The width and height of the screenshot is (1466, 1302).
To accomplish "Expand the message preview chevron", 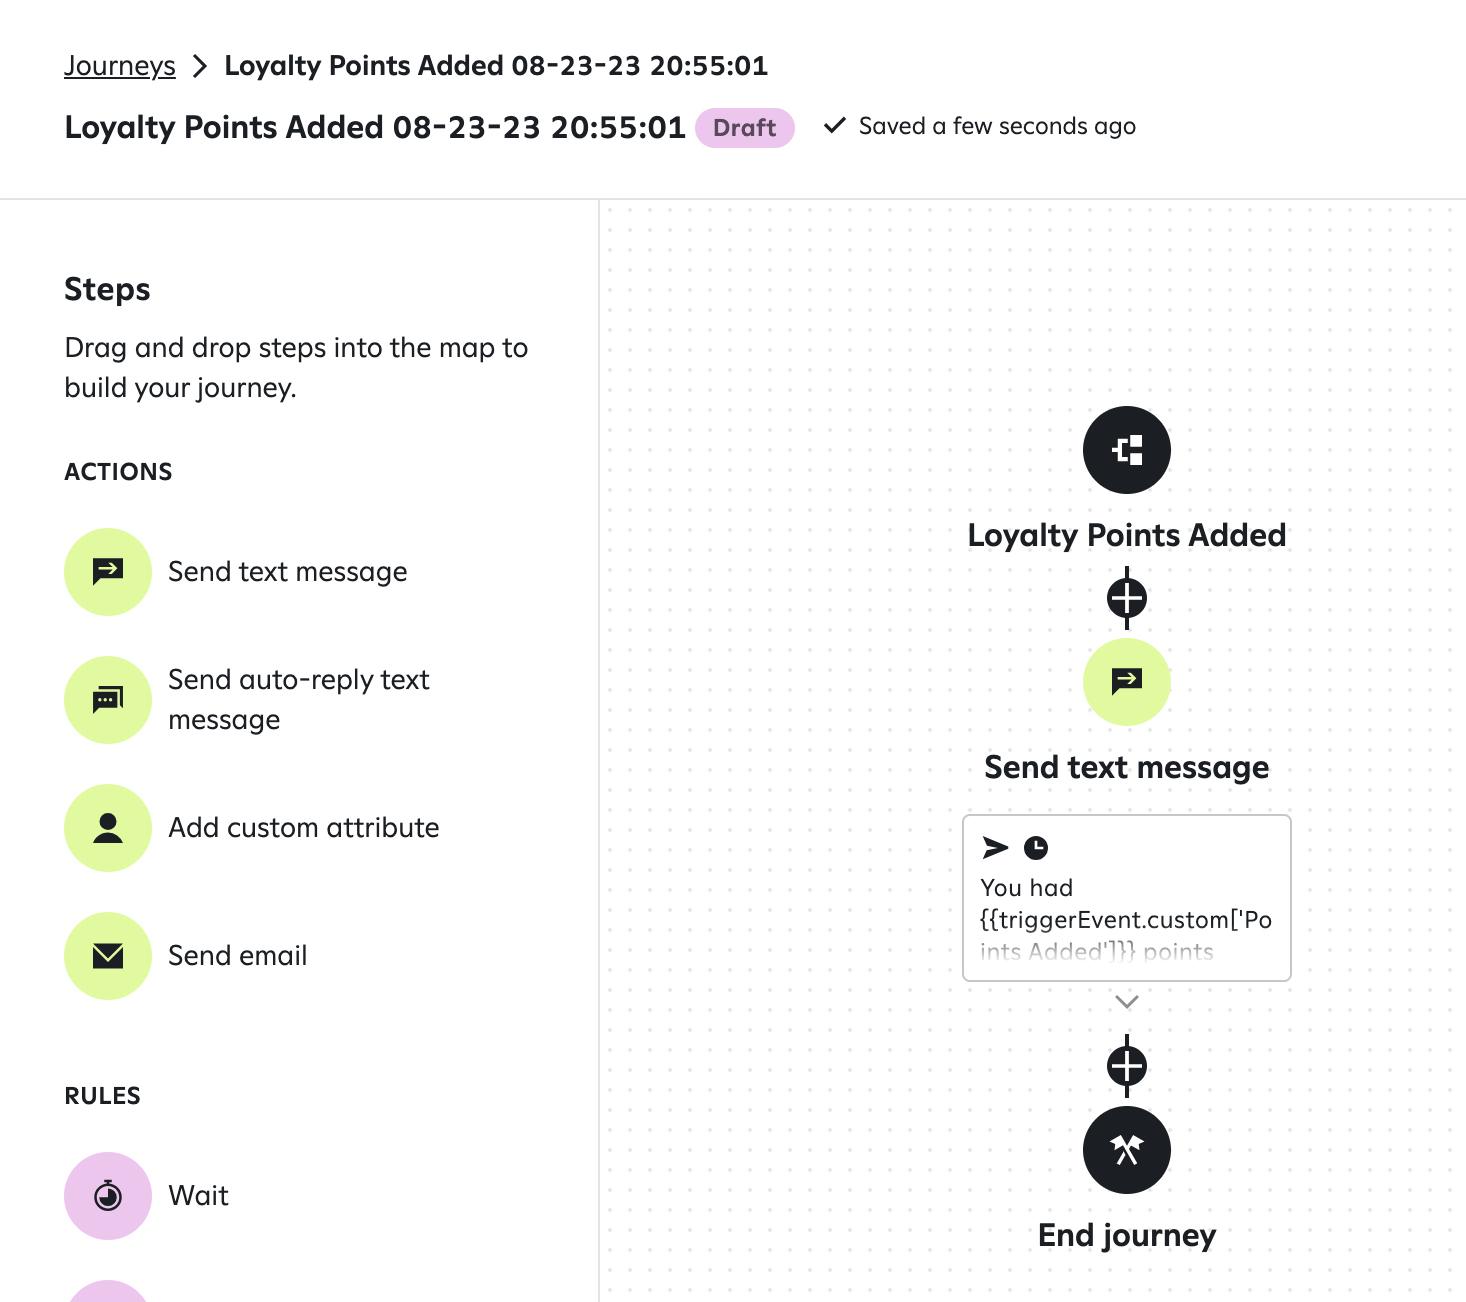I will pos(1127,1002).
